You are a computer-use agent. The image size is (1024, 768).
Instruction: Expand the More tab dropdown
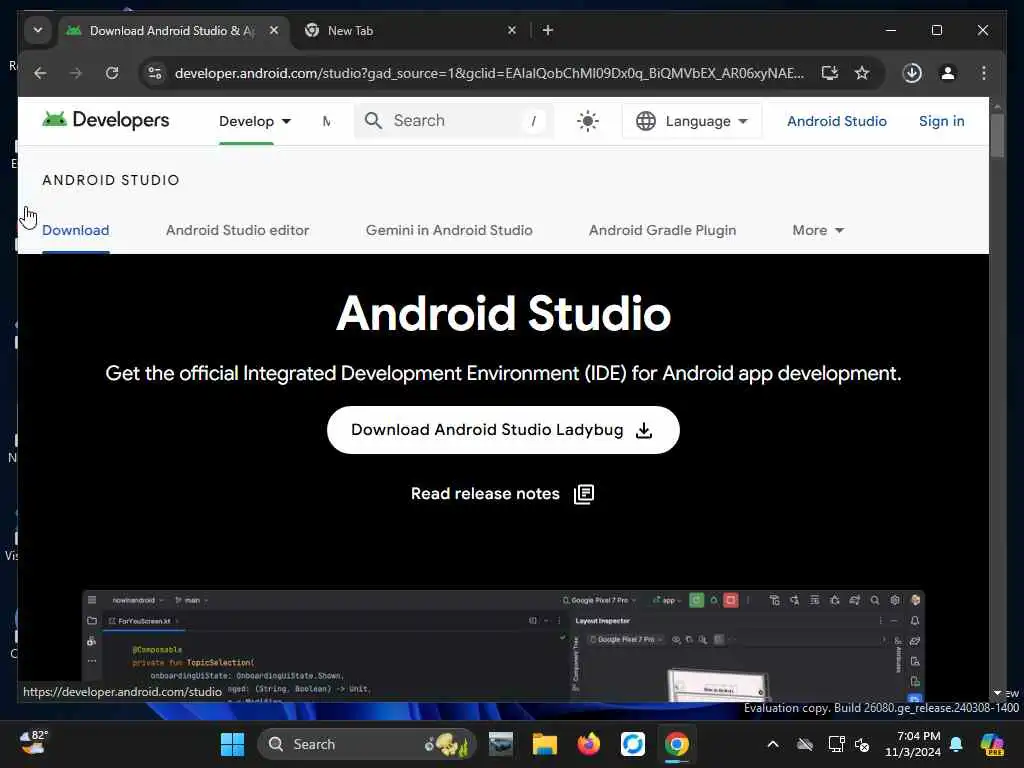pos(818,230)
